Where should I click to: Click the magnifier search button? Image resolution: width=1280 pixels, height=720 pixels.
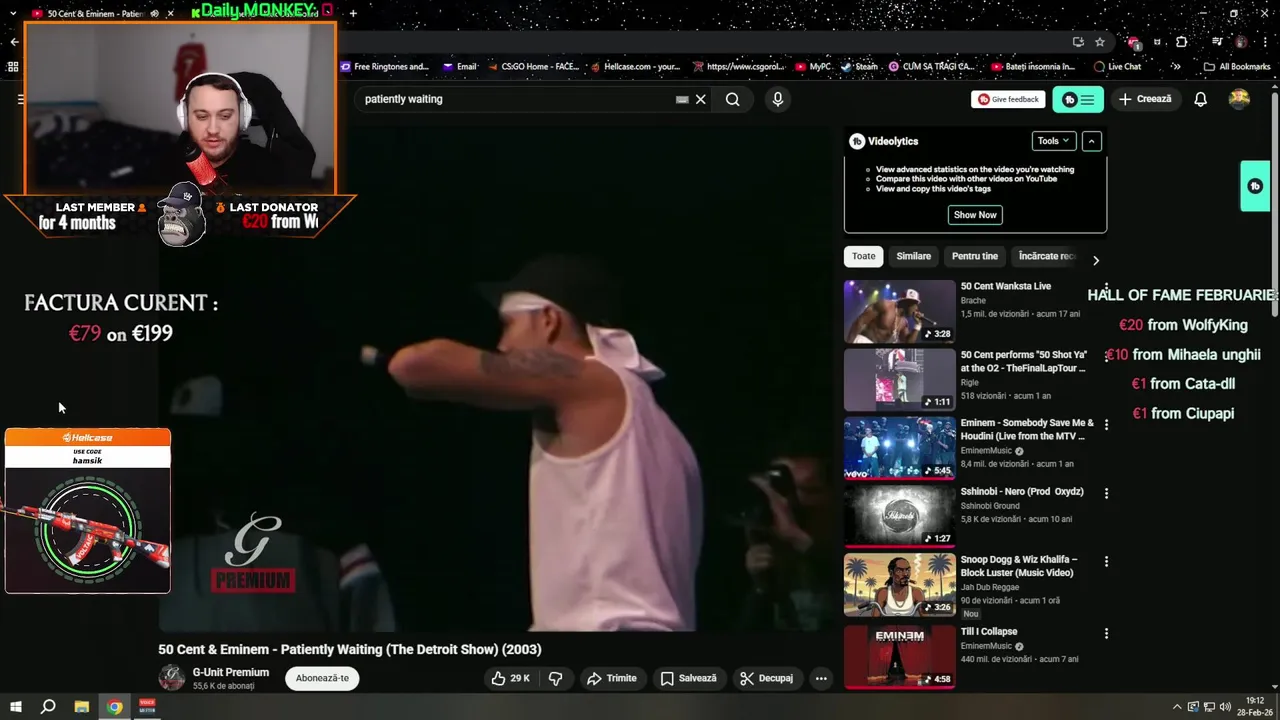(733, 99)
